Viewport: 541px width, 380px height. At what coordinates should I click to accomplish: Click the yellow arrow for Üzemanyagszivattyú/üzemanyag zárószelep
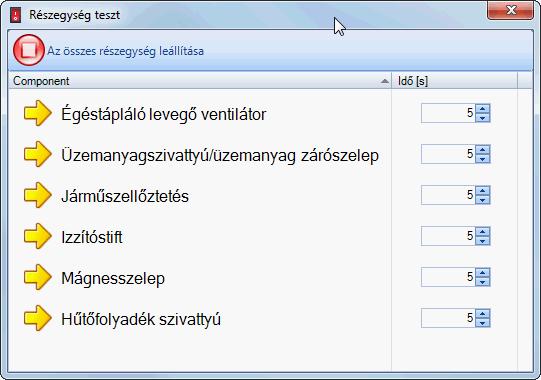coord(38,154)
